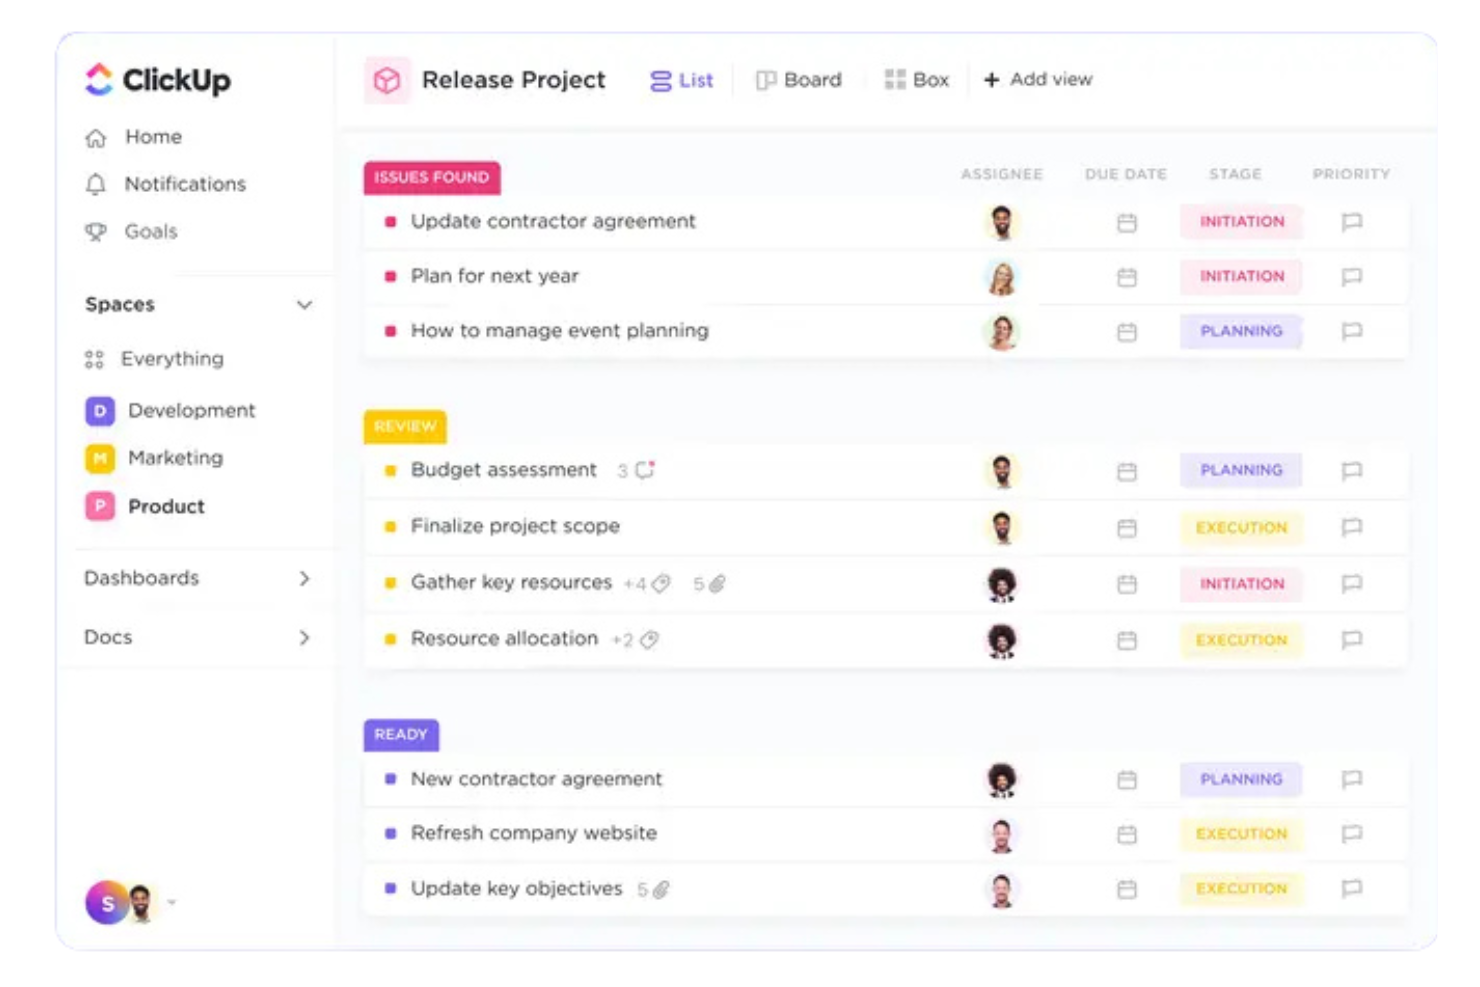This screenshot has width=1480, height=987.
Task: Toggle status square for Budget assessment
Action: coord(390,471)
